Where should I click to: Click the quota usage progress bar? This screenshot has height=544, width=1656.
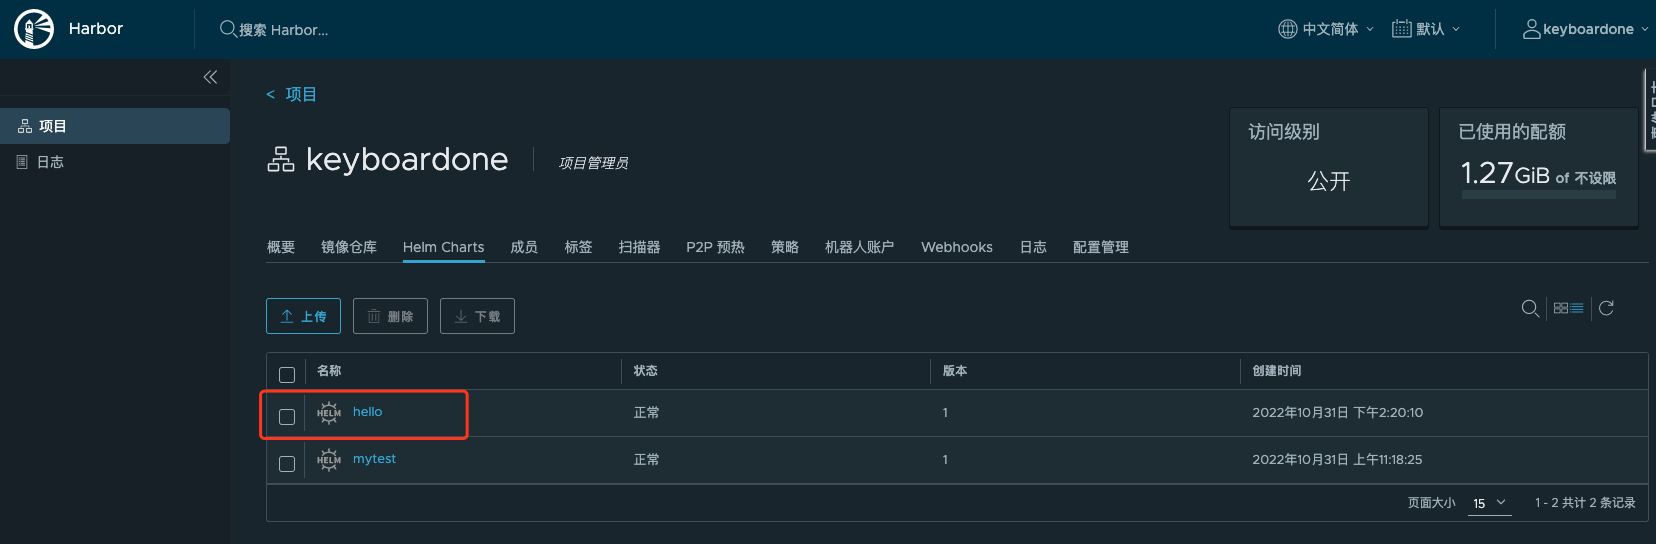point(1538,195)
